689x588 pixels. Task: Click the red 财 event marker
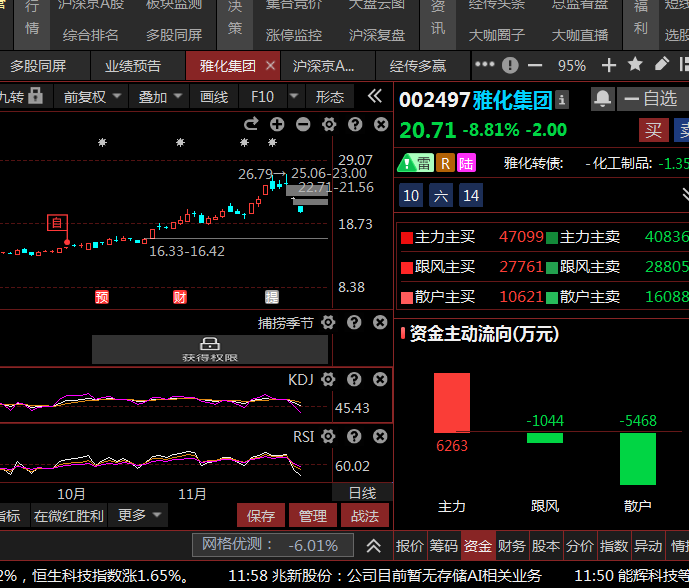click(180, 297)
